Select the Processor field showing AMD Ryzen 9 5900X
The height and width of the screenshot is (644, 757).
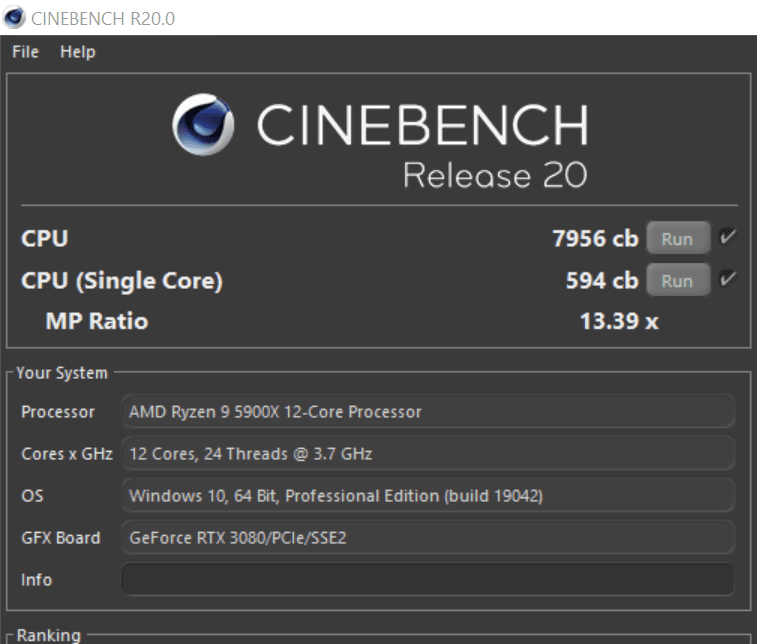[x=428, y=411]
